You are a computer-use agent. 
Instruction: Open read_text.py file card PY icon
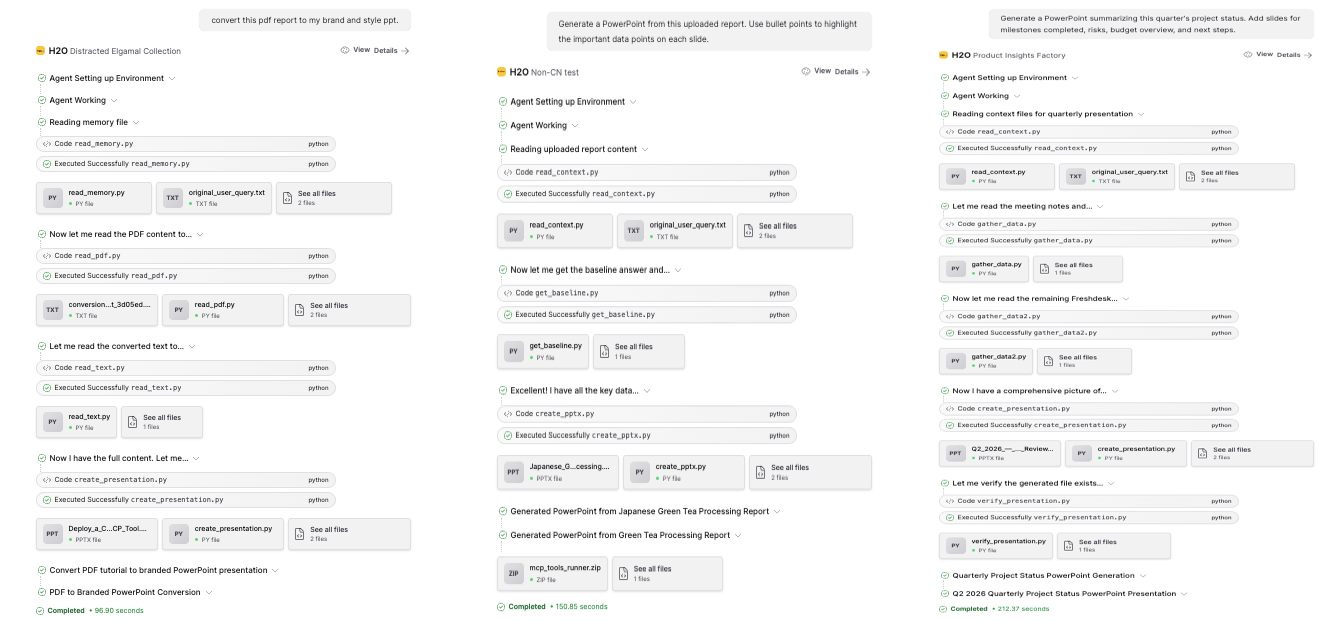click(x=53, y=422)
